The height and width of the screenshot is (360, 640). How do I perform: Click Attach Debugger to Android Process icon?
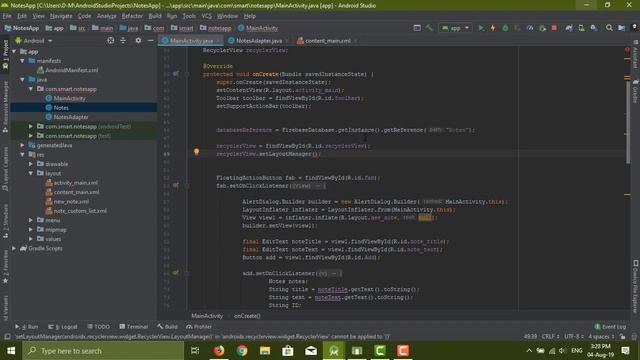(x=542, y=28)
